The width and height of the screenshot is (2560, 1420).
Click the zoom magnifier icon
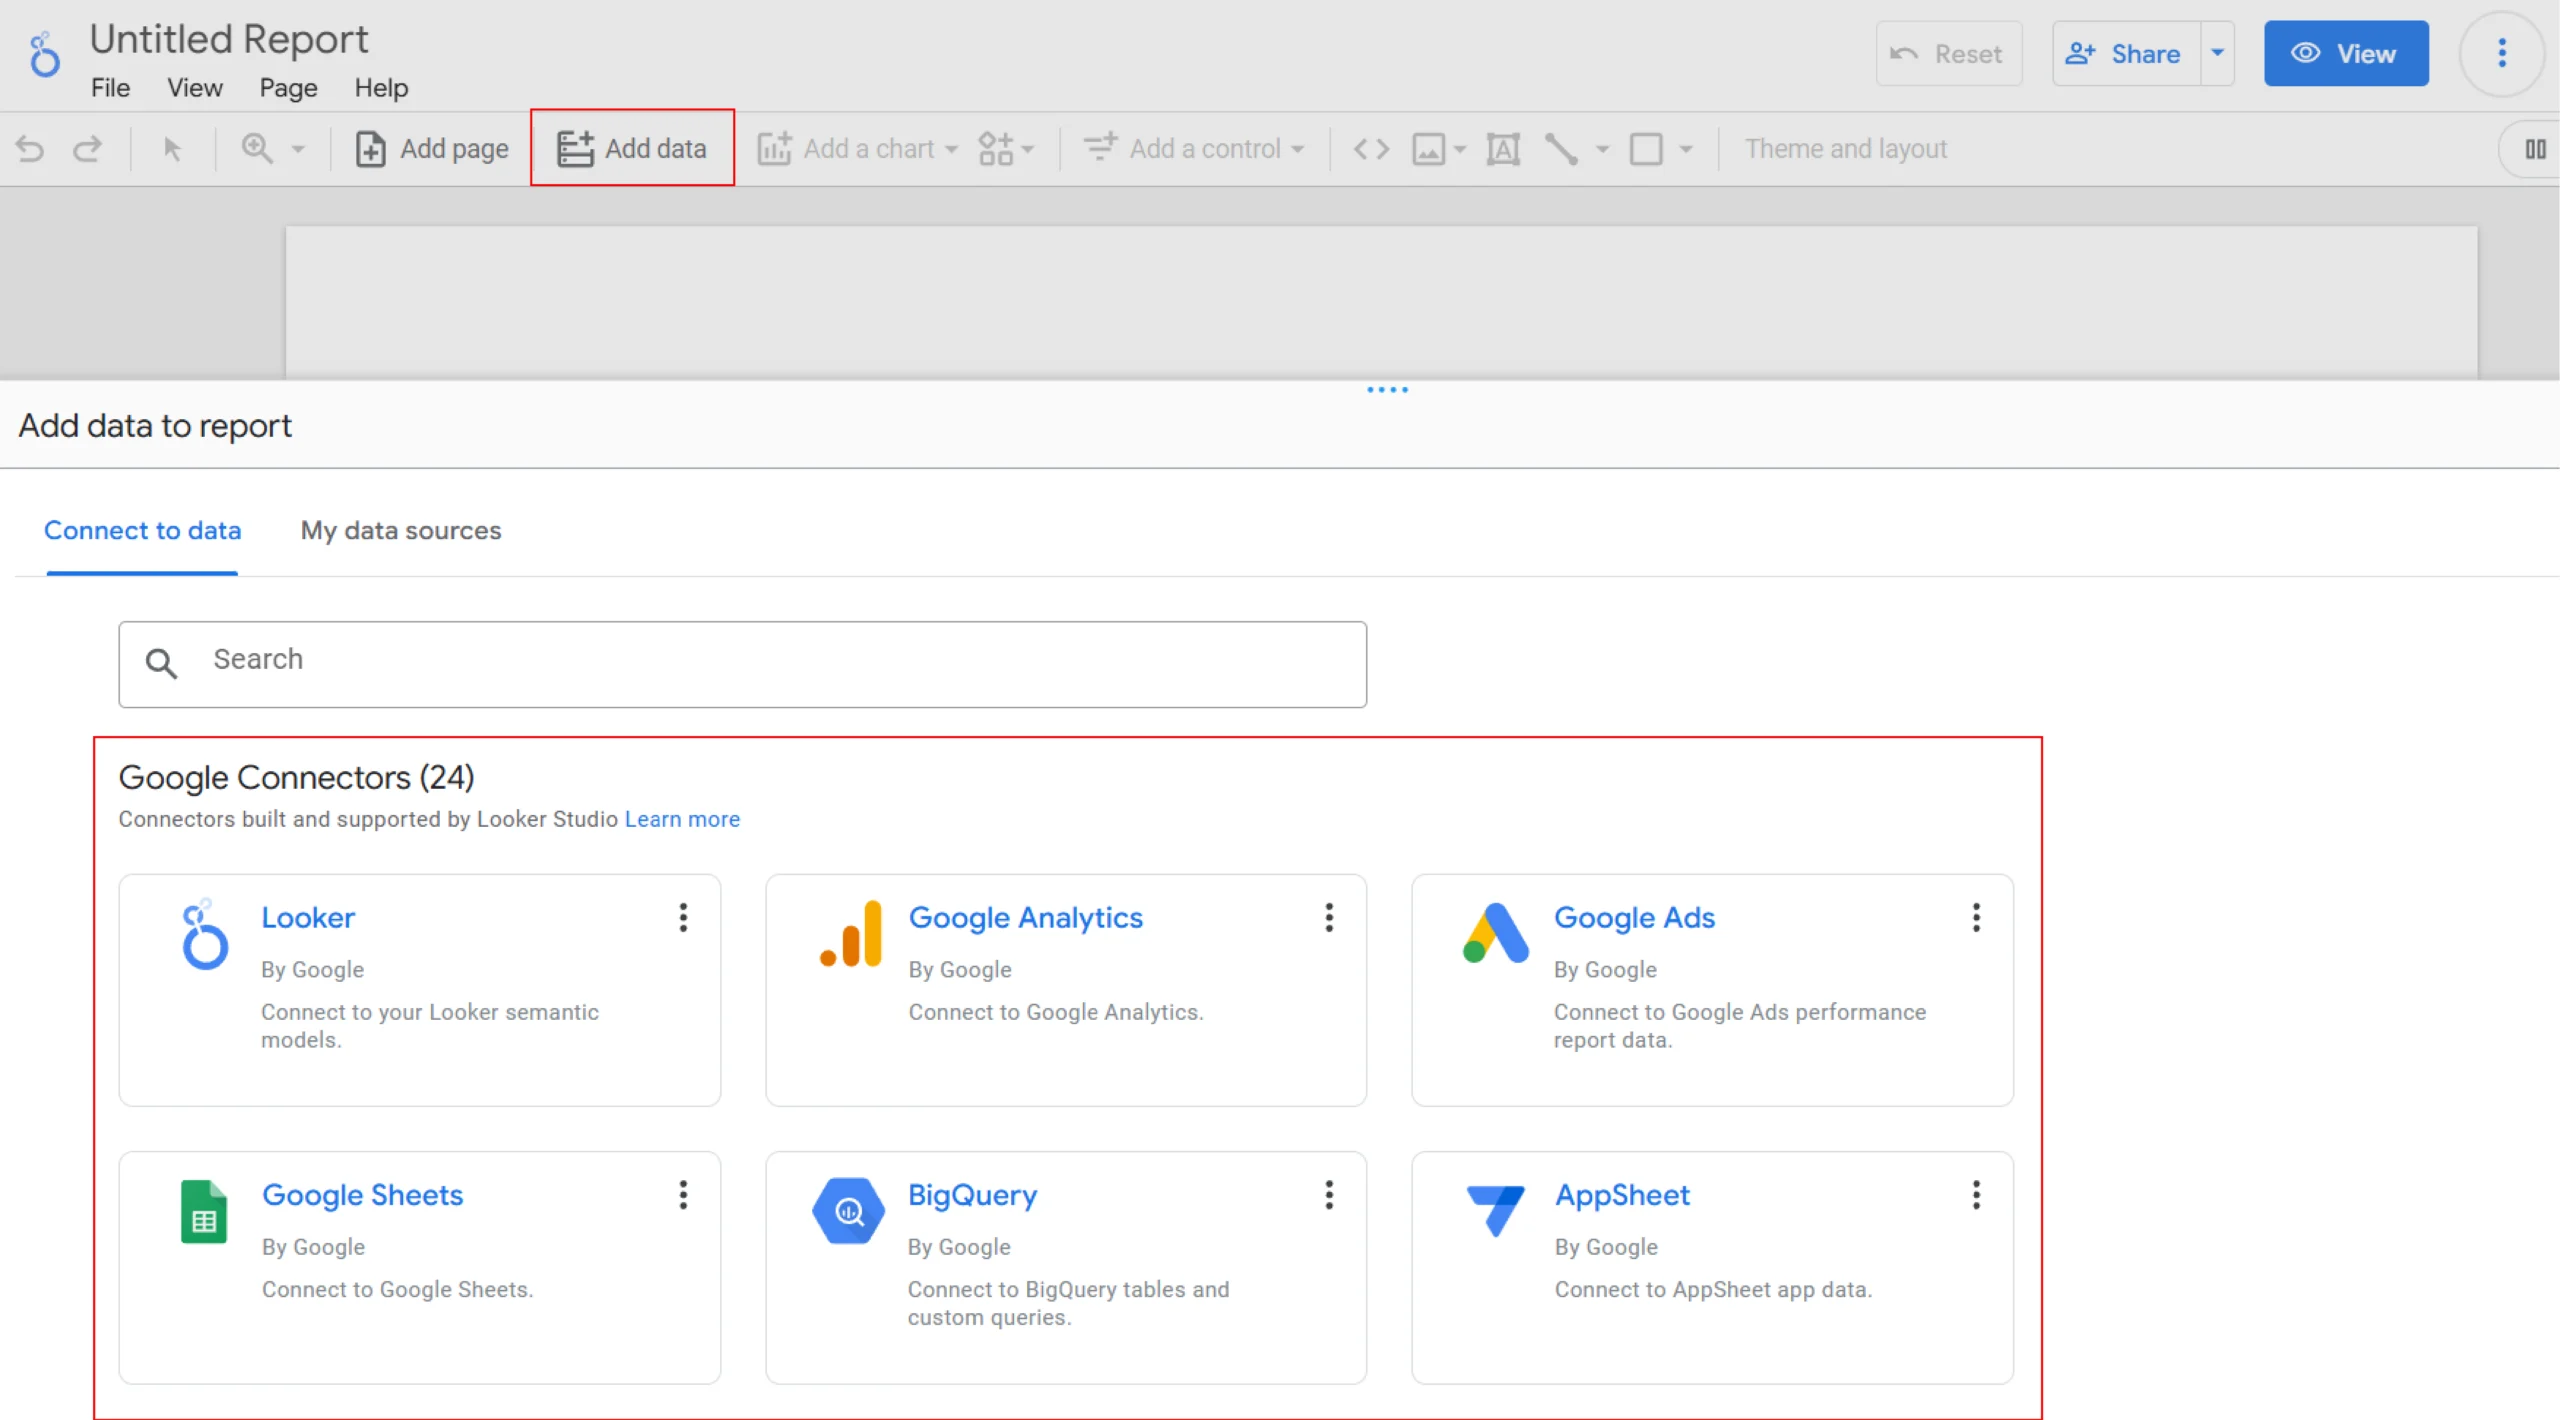point(257,149)
